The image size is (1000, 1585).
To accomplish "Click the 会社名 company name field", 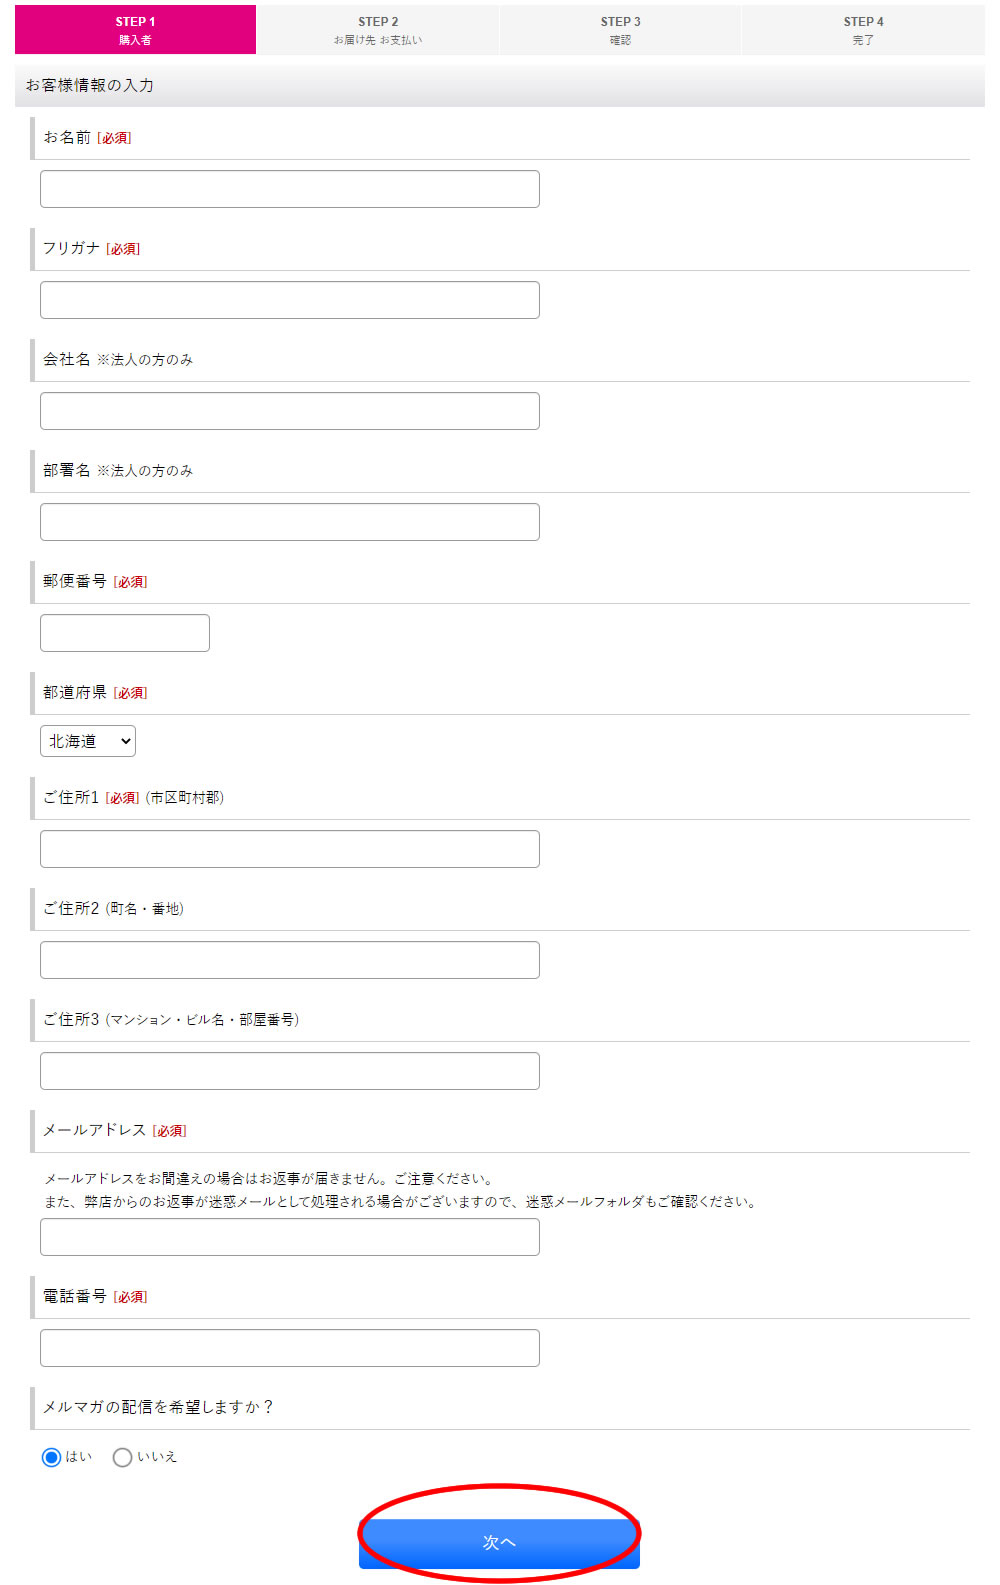I will (x=288, y=409).
